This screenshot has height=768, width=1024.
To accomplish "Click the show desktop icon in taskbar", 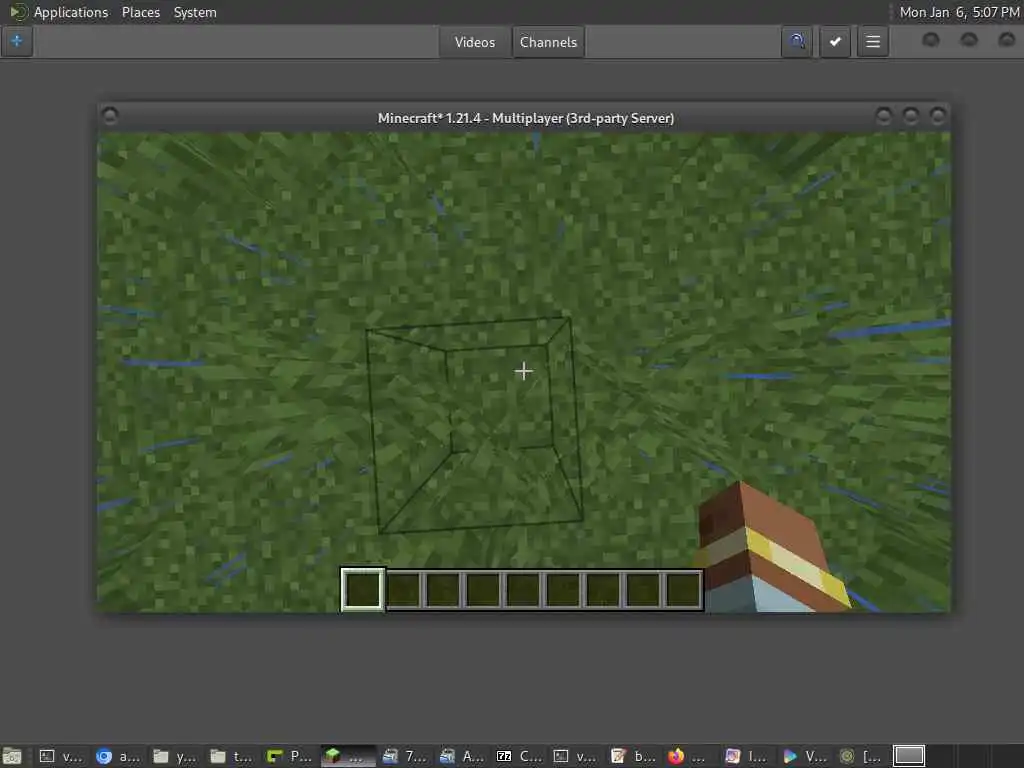I will 12,756.
